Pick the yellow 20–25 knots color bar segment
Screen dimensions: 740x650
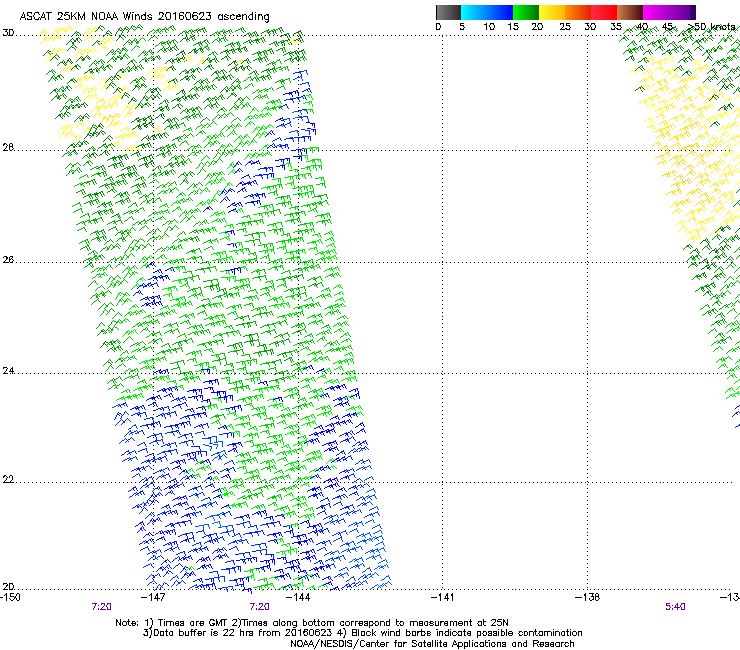(552, 12)
